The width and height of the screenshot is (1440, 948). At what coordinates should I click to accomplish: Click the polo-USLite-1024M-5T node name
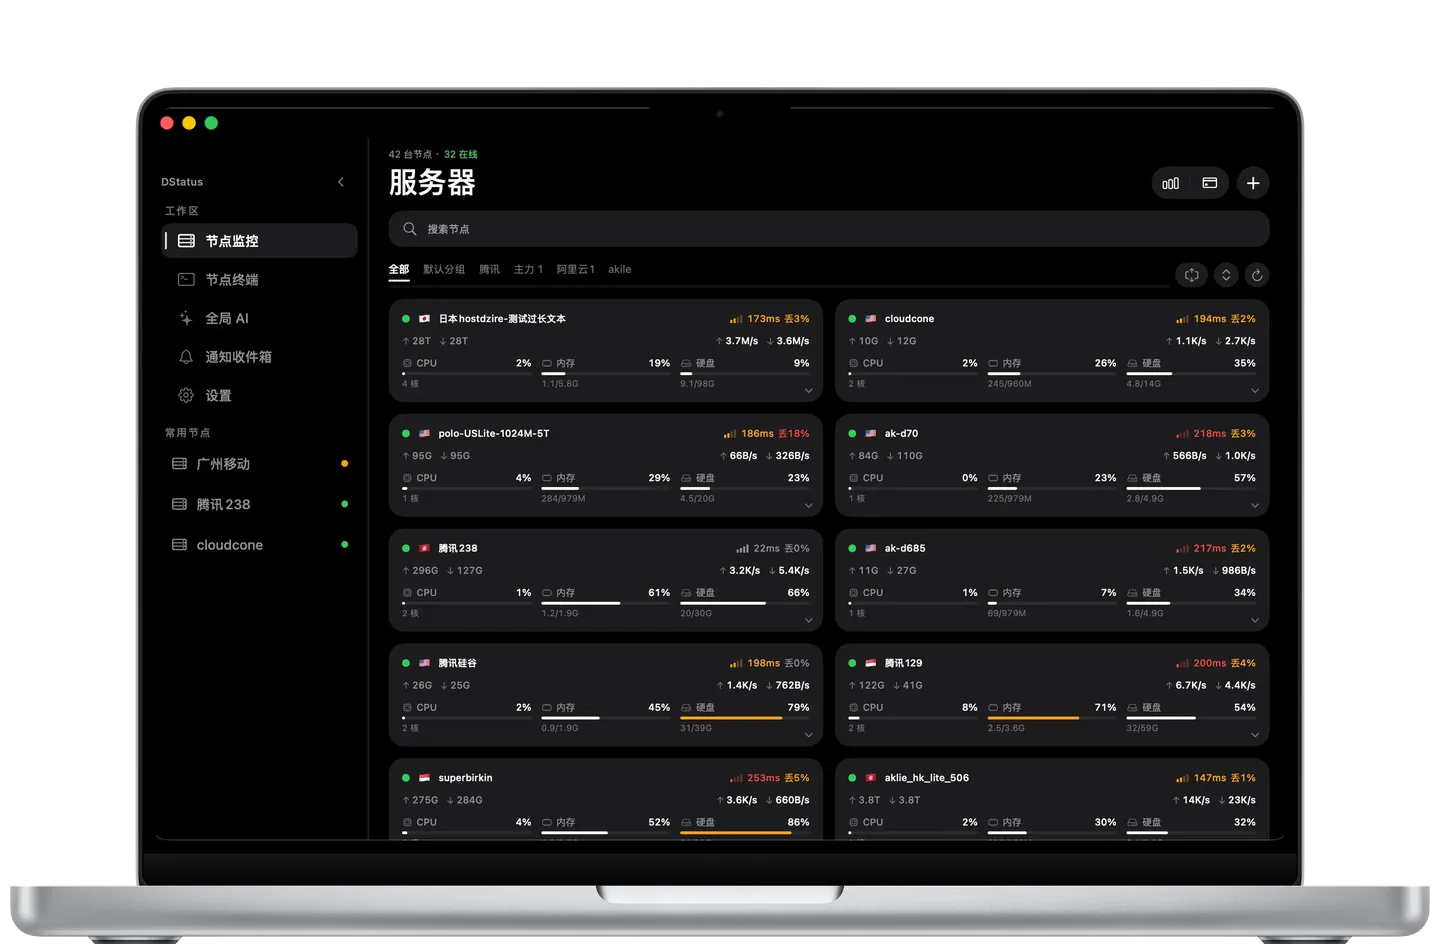coord(494,434)
